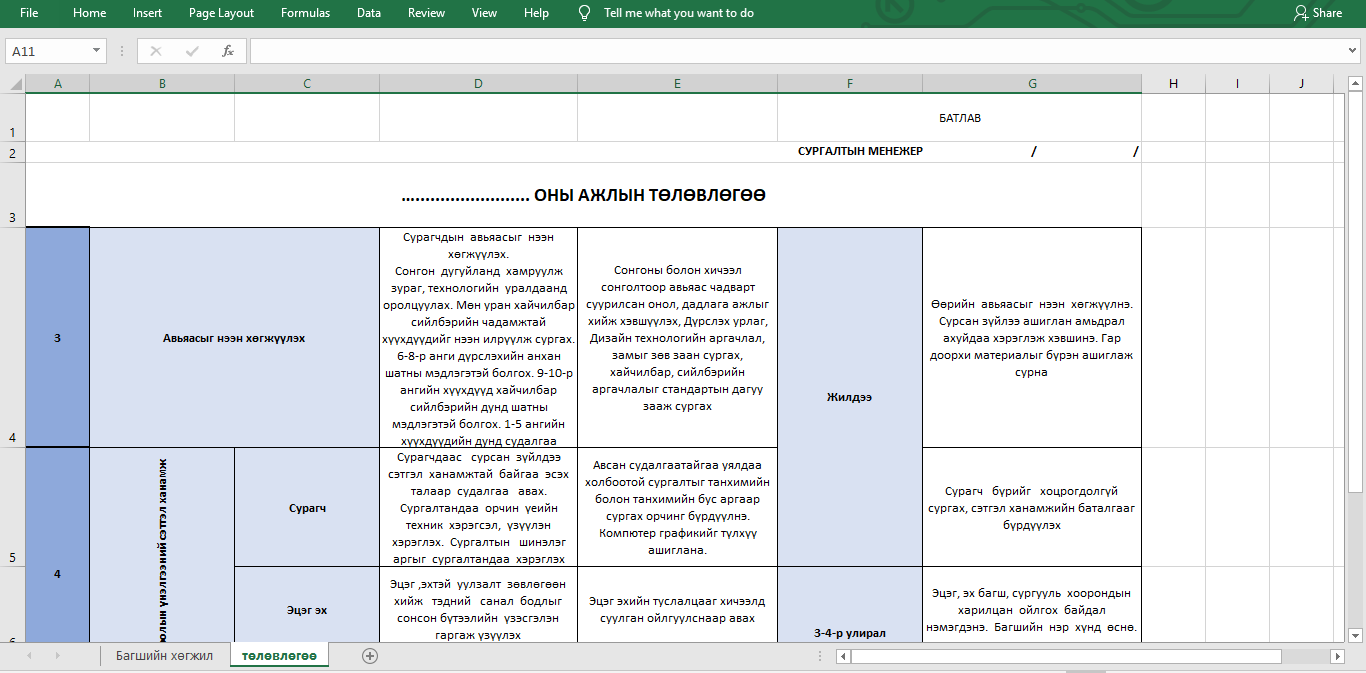Click the Share button
Image resolution: width=1366 pixels, height=673 pixels.
click(1318, 13)
